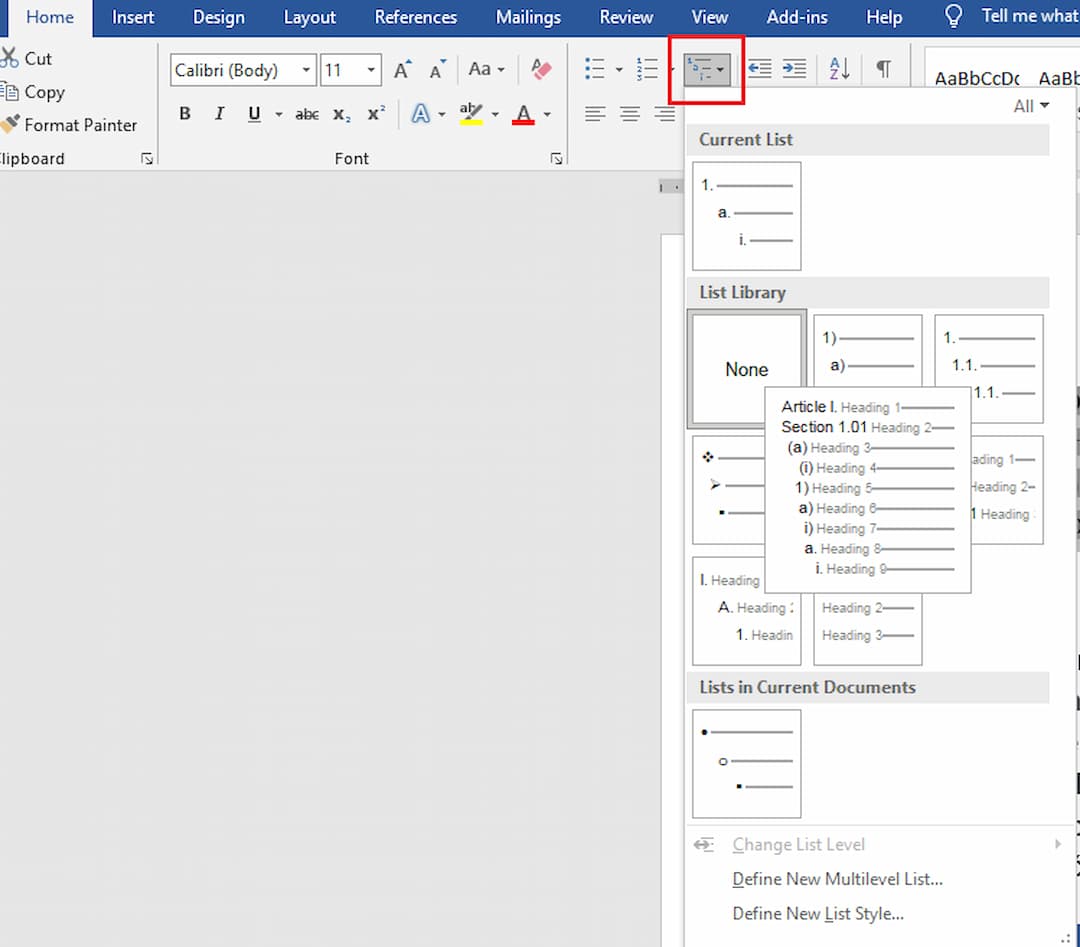Click the Copy icon
Viewport: 1080px width, 947px height.
[10, 91]
